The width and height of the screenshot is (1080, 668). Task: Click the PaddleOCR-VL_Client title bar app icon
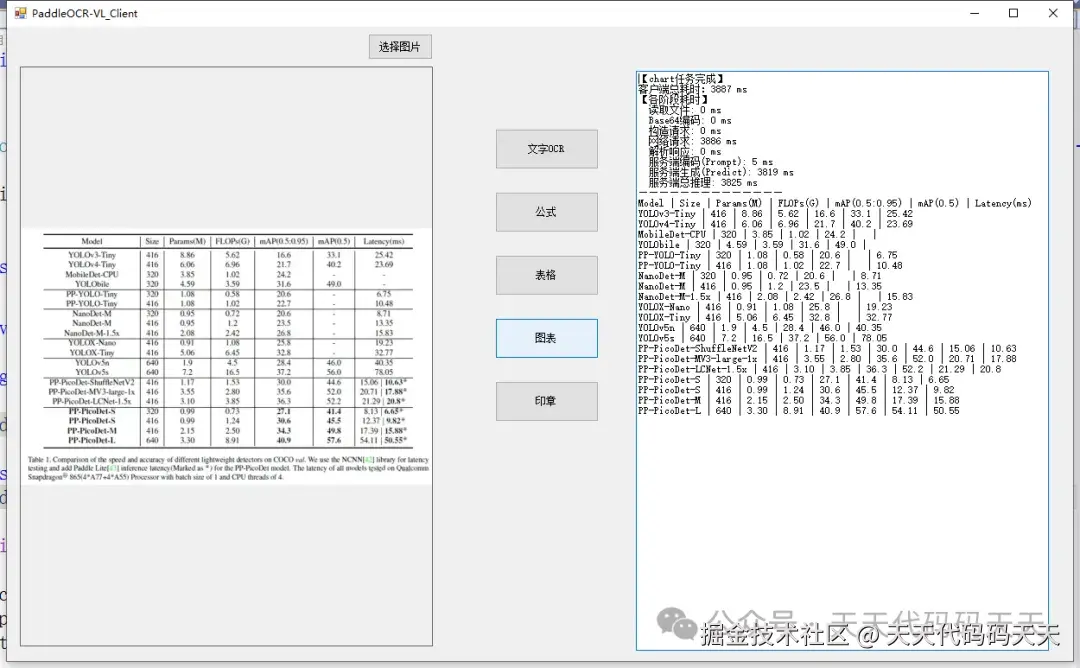[20, 13]
